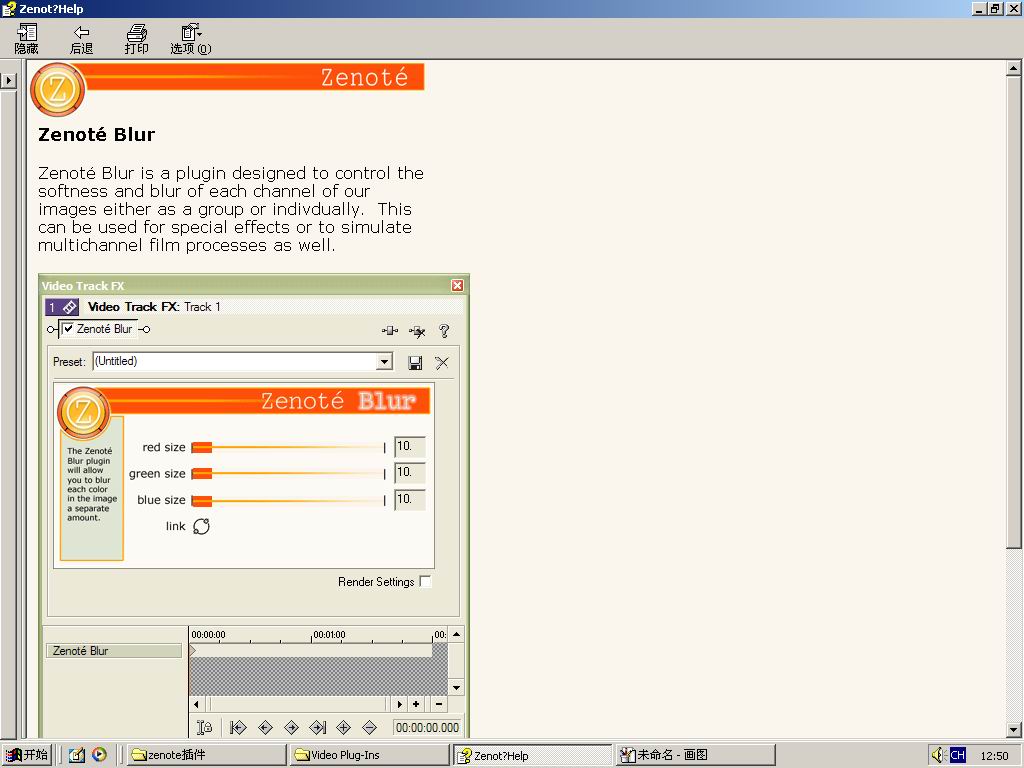Image resolution: width=1024 pixels, height=768 pixels.
Task: Click the 'Zenoté Blur' page heading
Action: pyautogui.click(x=97, y=135)
